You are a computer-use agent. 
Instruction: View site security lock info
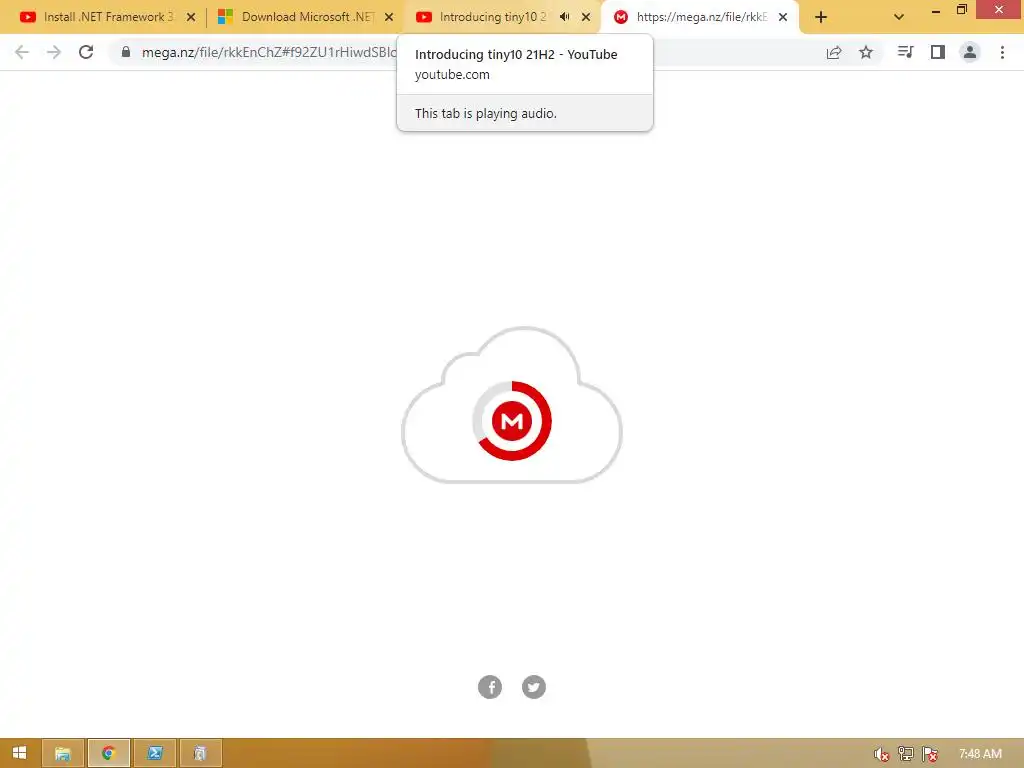126,52
